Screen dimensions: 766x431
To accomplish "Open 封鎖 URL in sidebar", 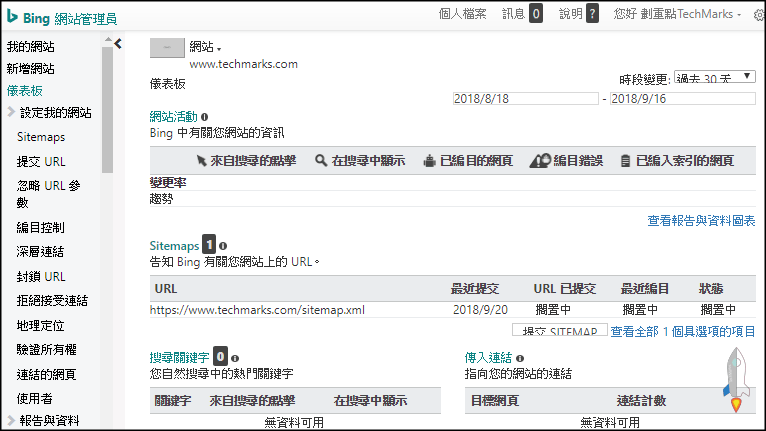I will pyautogui.click(x=41, y=277).
